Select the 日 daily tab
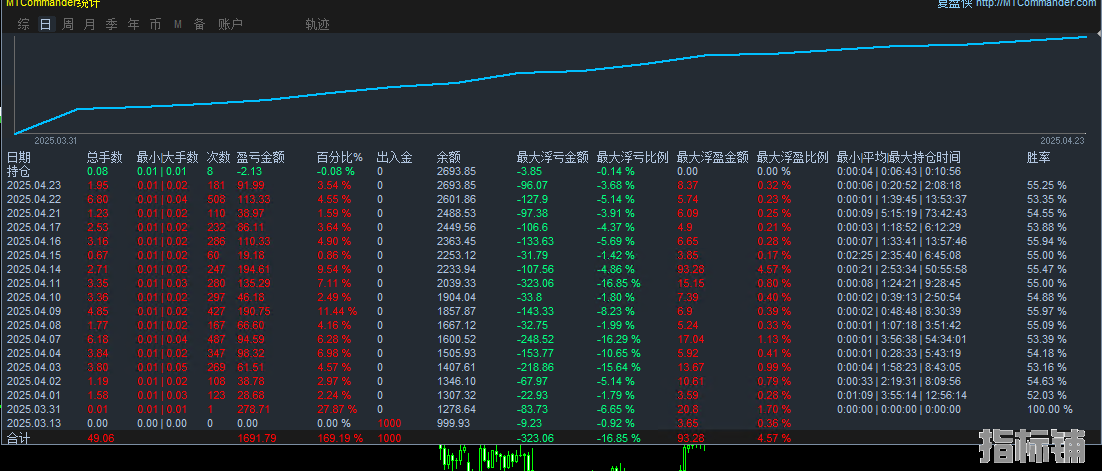 46,25
